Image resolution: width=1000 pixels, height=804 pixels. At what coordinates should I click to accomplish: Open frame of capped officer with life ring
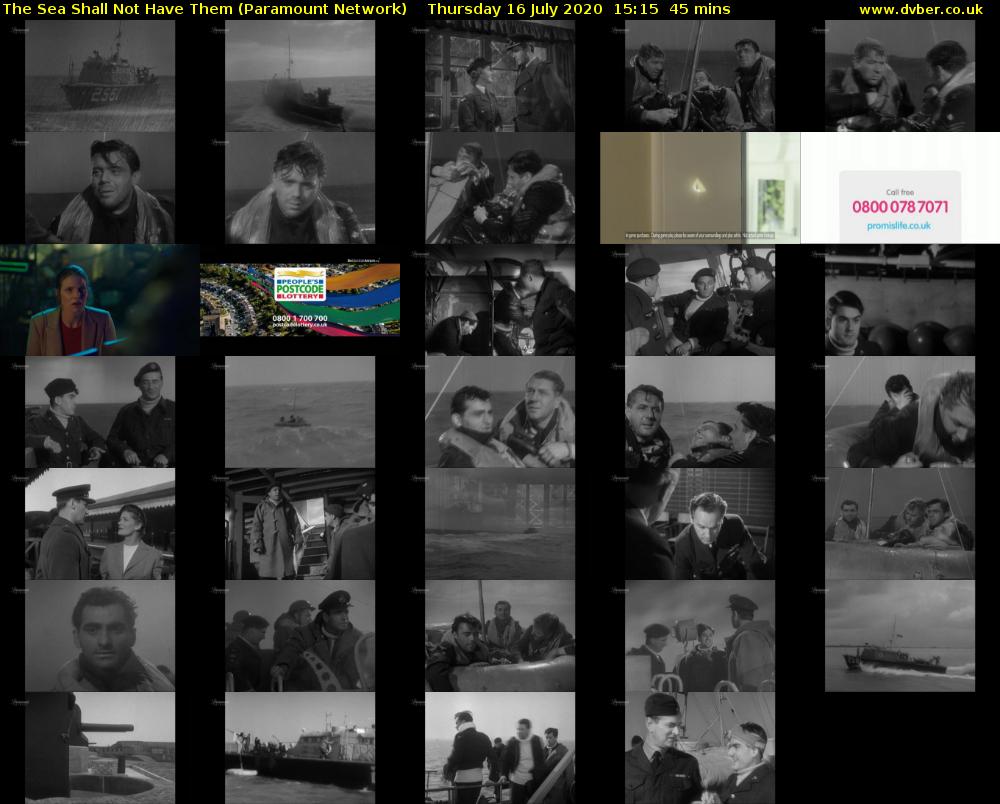tap(300, 636)
